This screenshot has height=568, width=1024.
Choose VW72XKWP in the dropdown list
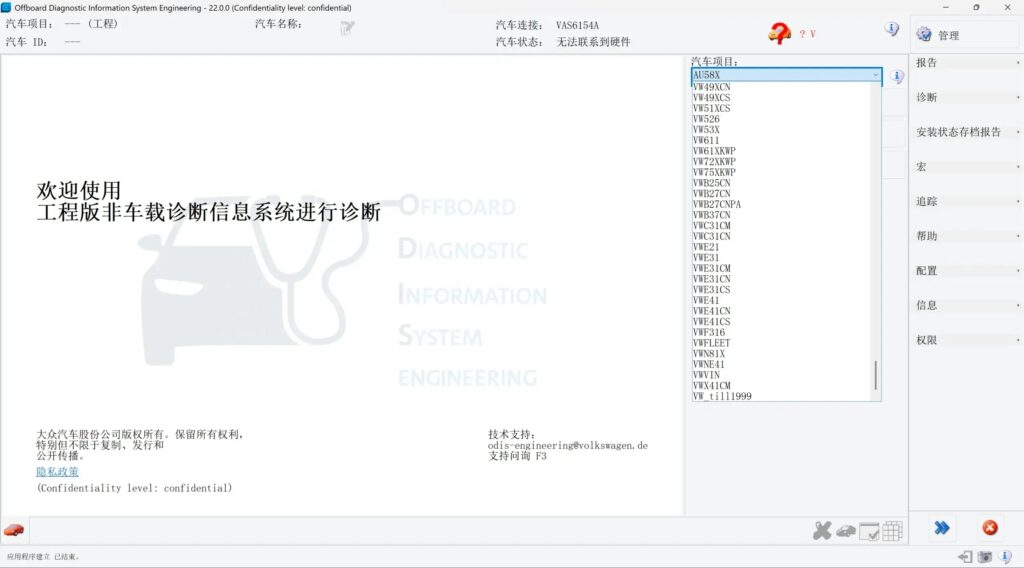tap(781, 161)
